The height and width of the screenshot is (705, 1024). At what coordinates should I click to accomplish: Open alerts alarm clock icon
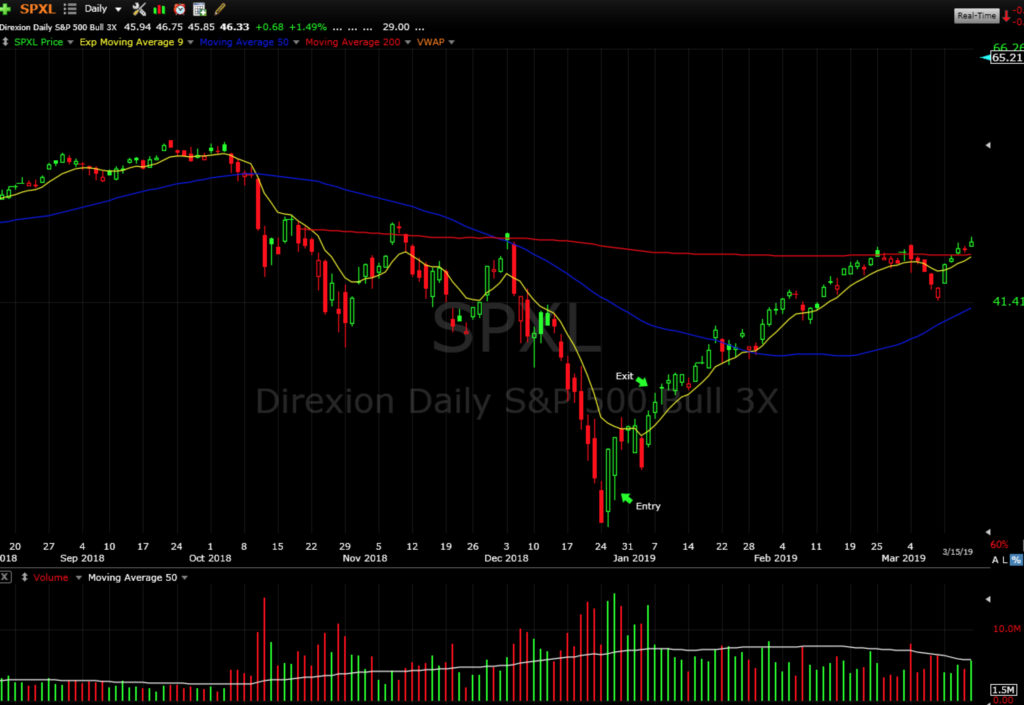[180, 9]
